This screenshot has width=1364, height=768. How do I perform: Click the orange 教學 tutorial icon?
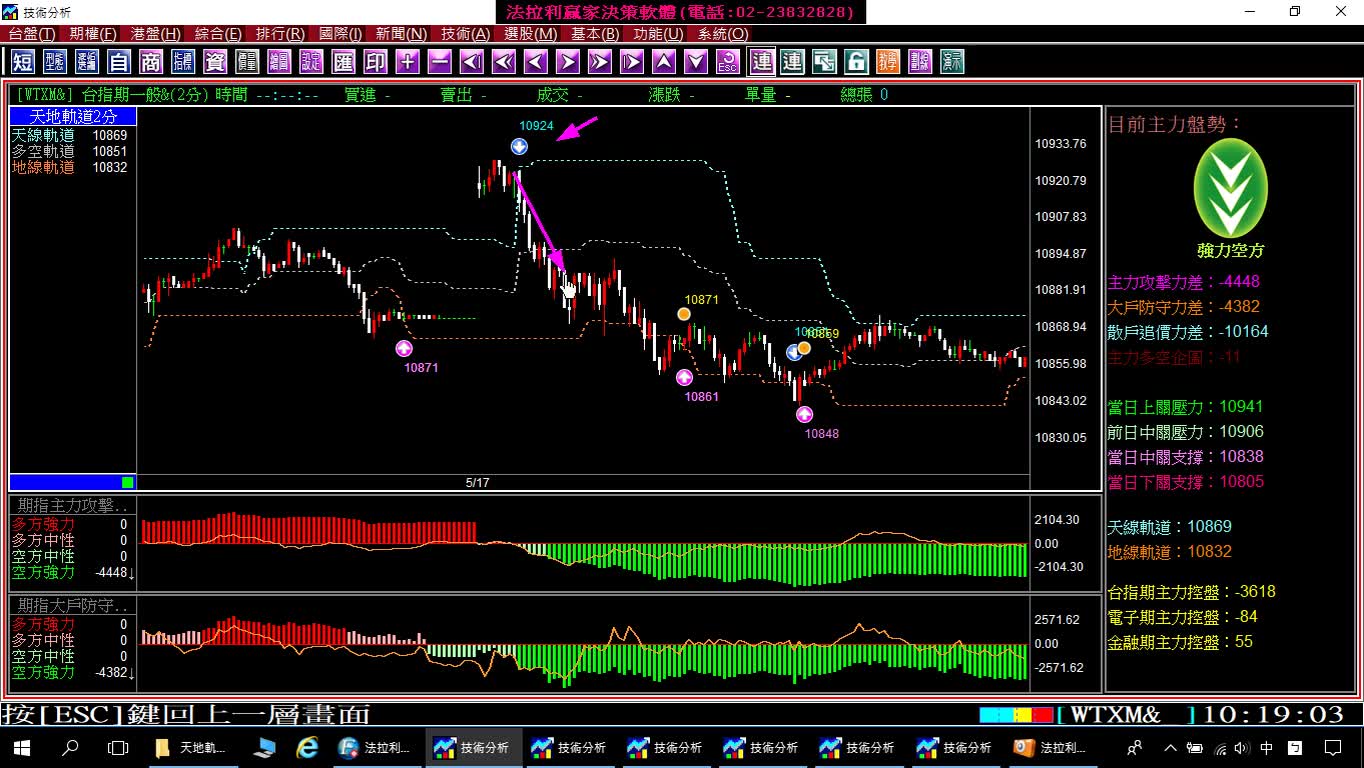click(888, 62)
